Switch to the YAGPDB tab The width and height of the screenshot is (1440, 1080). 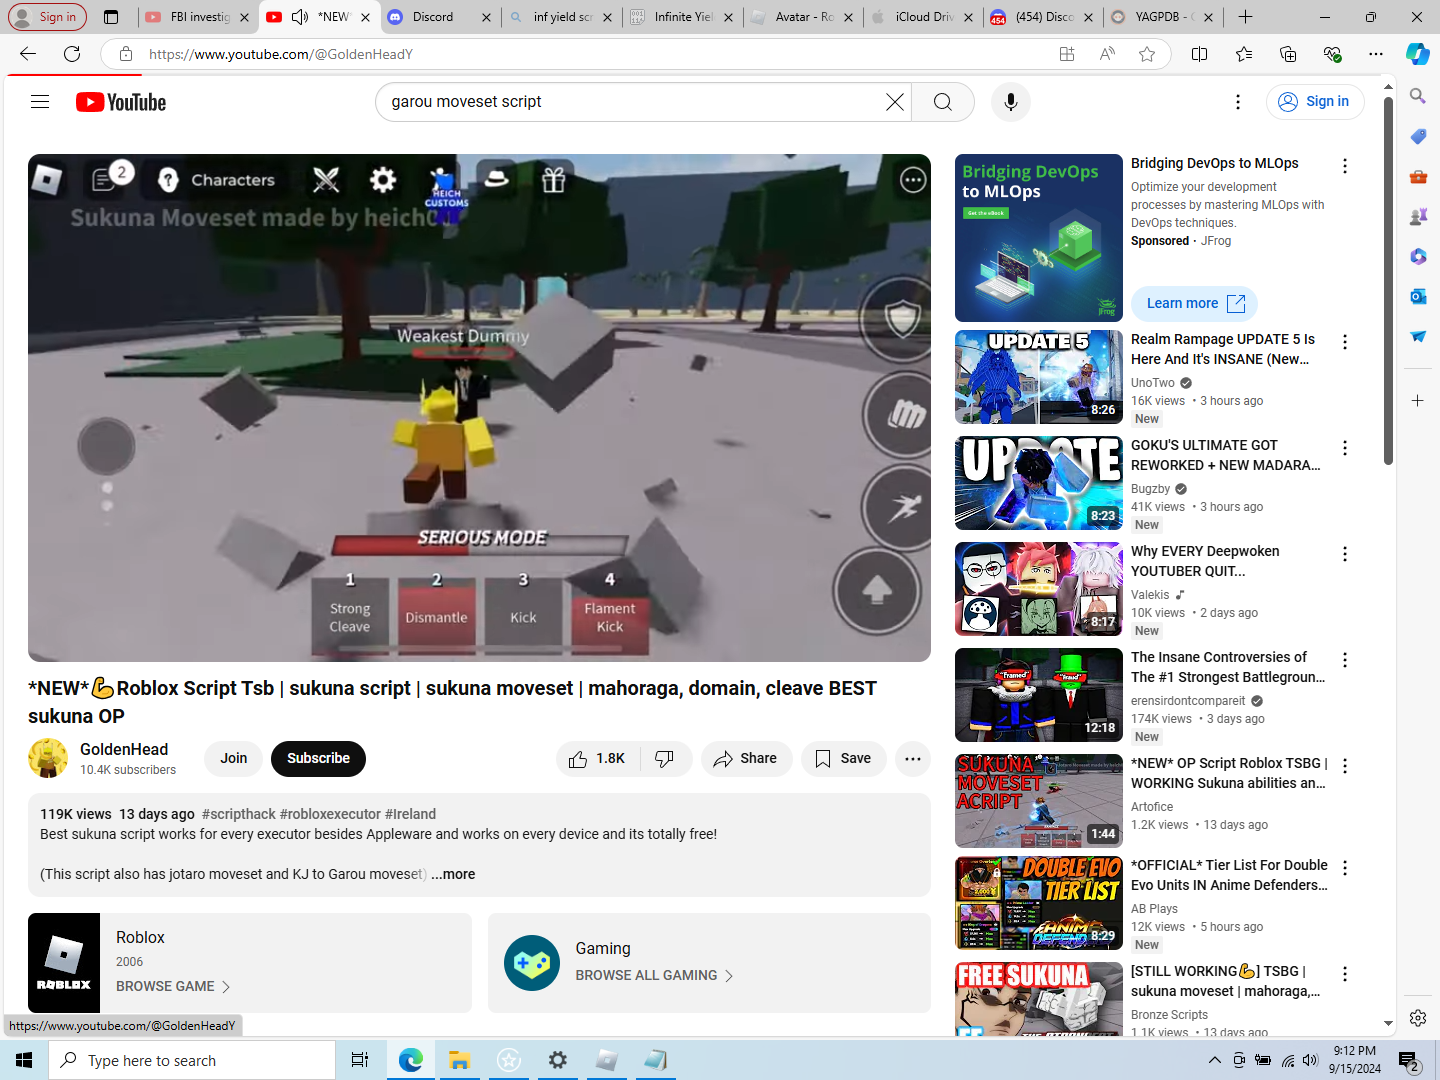(x=1165, y=17)
